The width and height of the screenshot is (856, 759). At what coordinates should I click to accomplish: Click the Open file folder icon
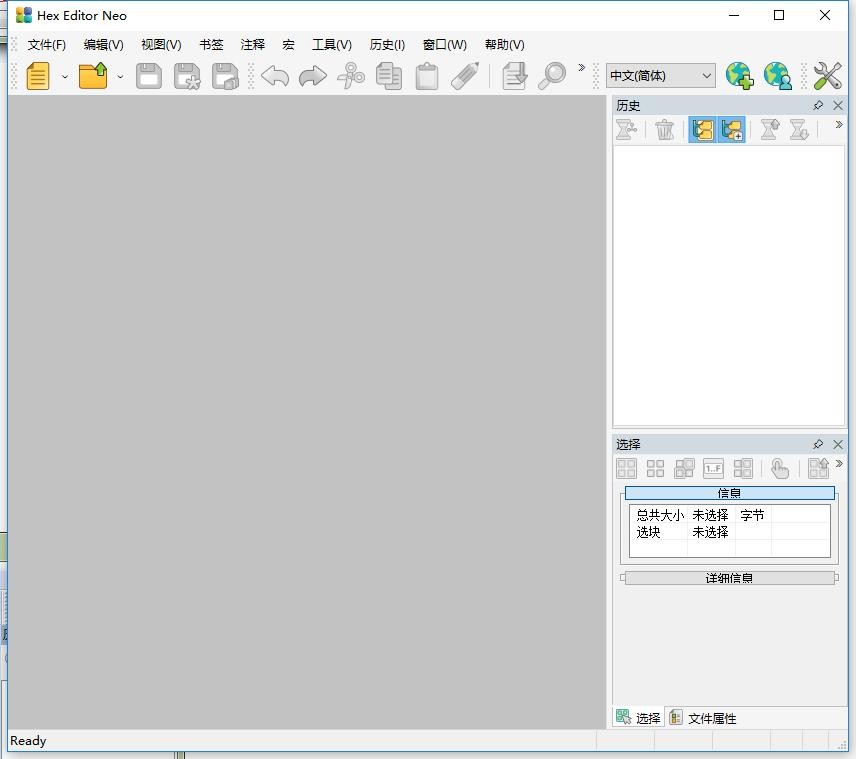click(93, 76)
